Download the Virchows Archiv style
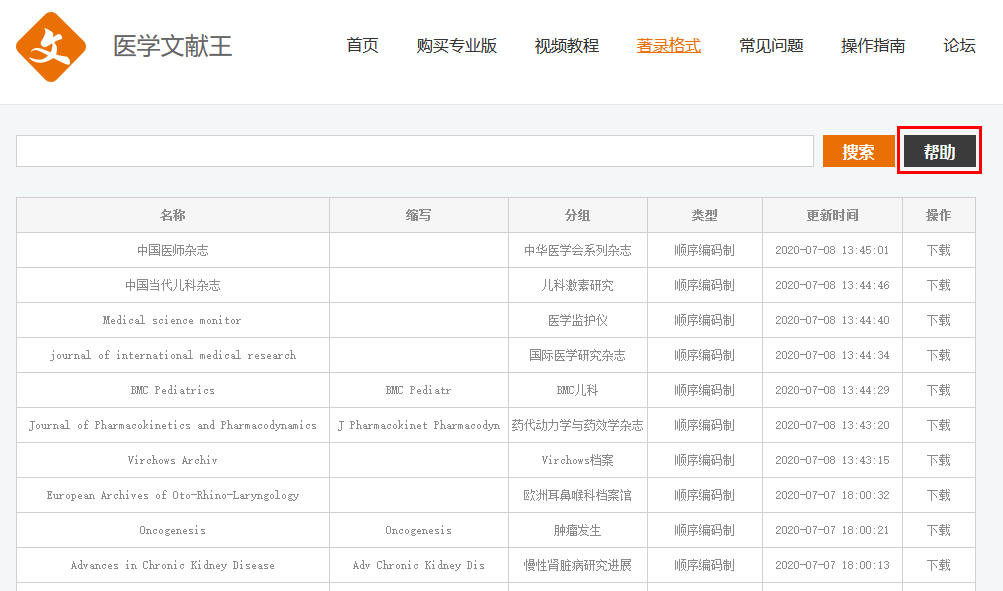Viewport: 1003px width, 591px height. click(x=938, y=460)
